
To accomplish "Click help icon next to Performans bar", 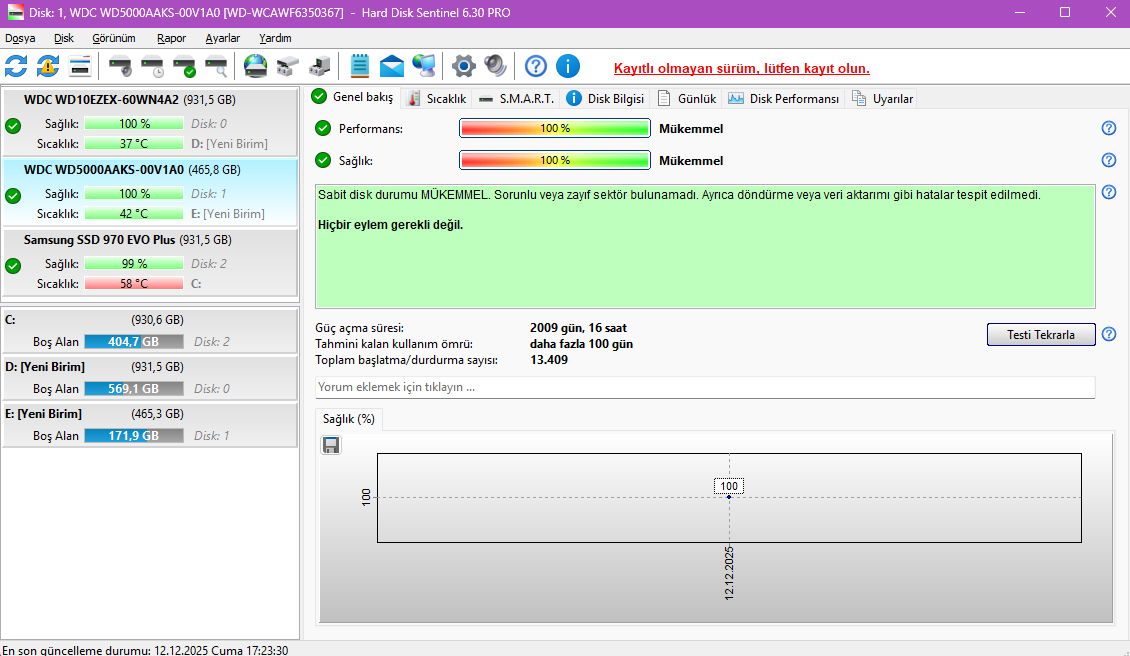I will (1109, 128).
